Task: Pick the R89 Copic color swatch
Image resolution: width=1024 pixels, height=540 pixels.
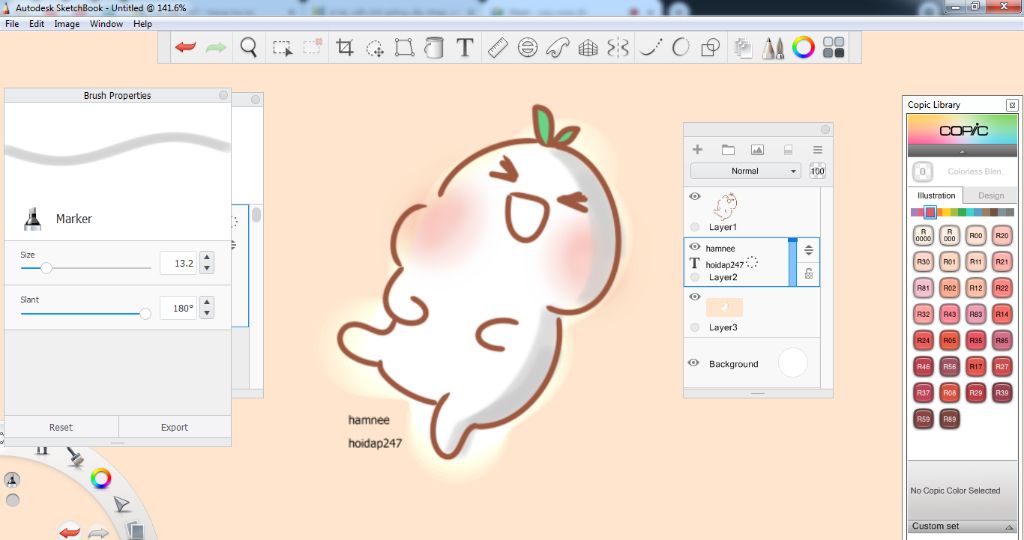Action: tap(949, 419)
